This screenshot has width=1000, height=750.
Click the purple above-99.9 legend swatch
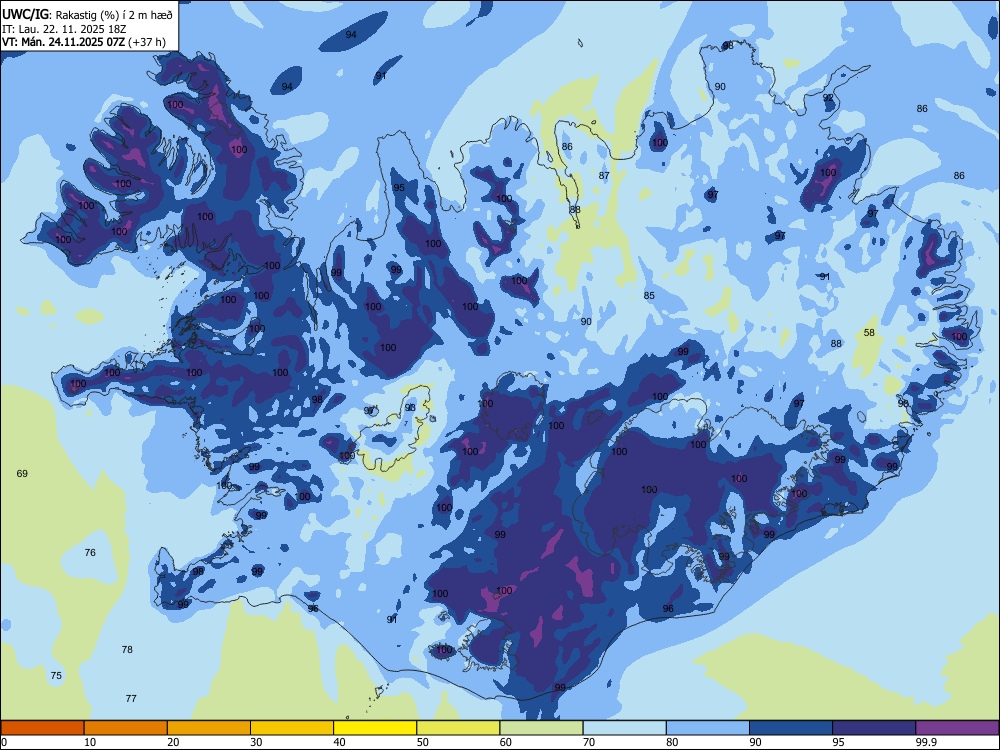[957, 728]
